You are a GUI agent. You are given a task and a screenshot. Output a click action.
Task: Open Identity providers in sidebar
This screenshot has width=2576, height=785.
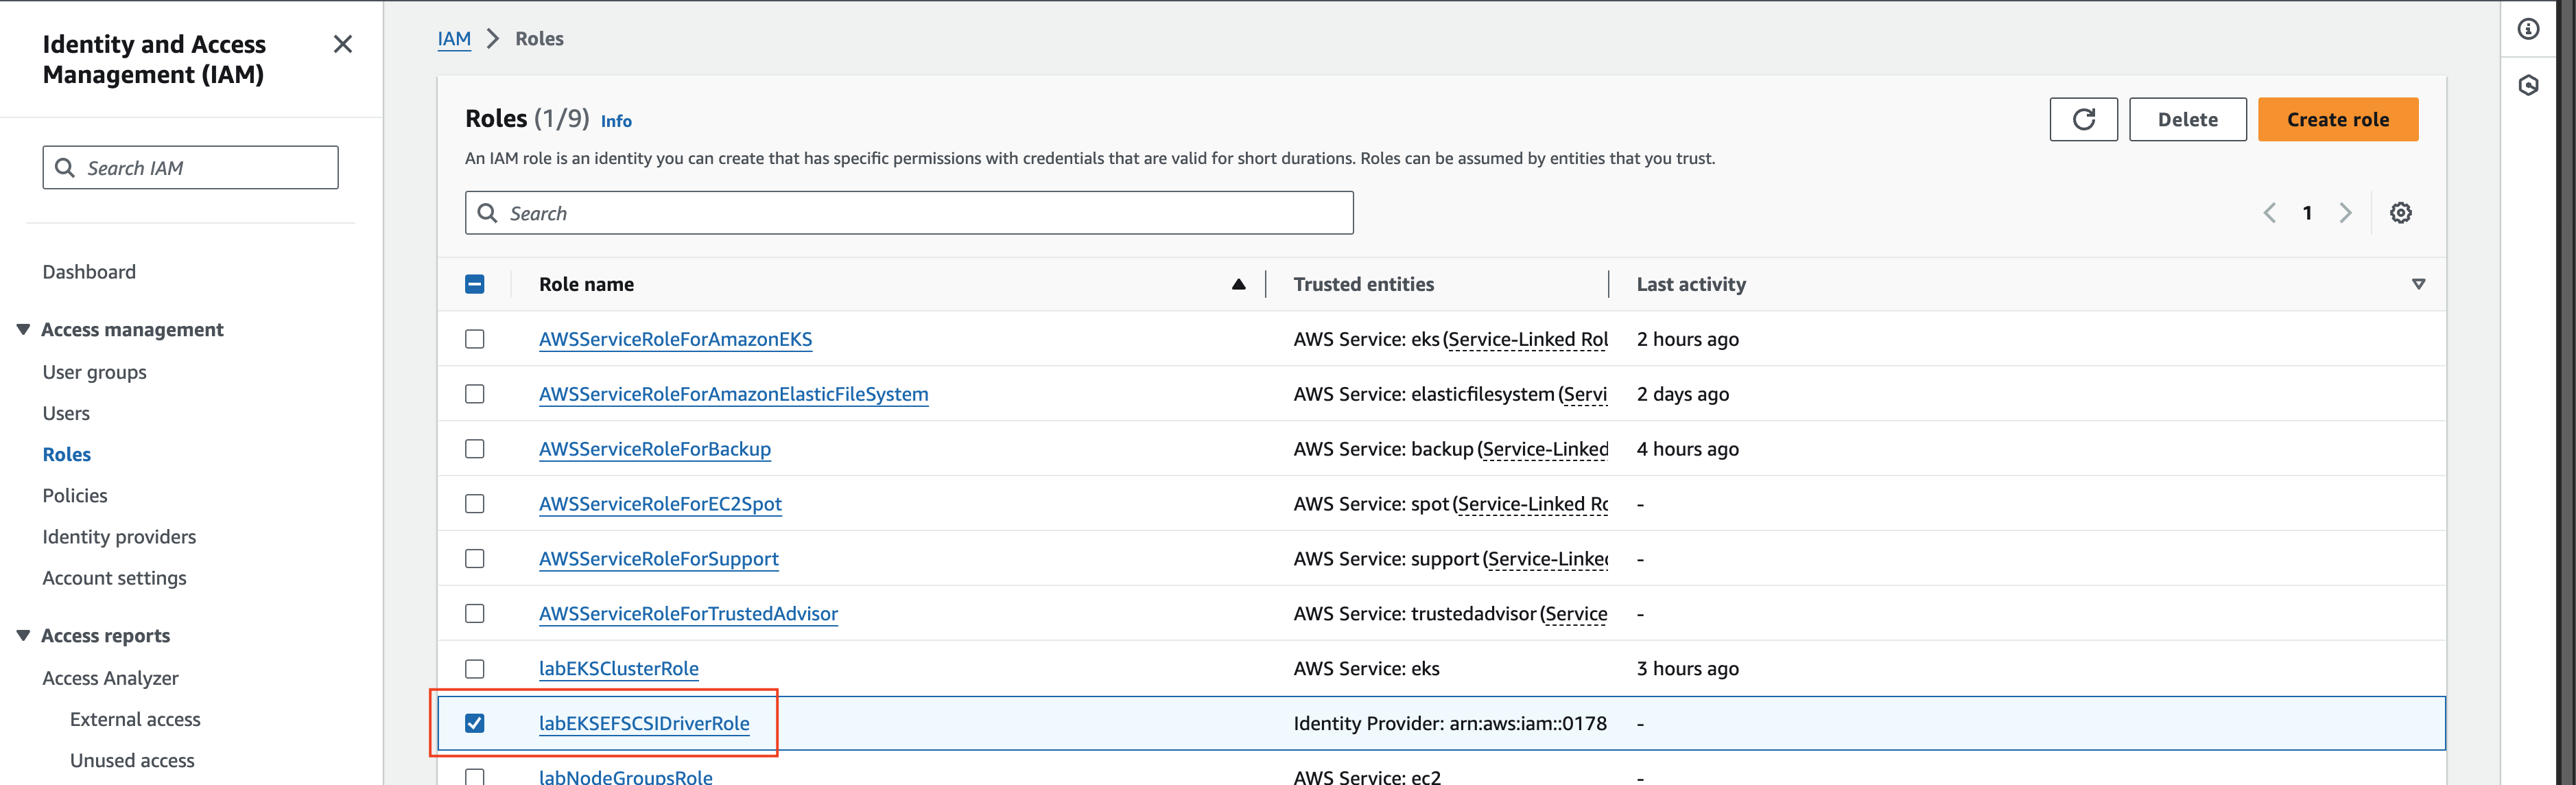click(x=119, y=537)
